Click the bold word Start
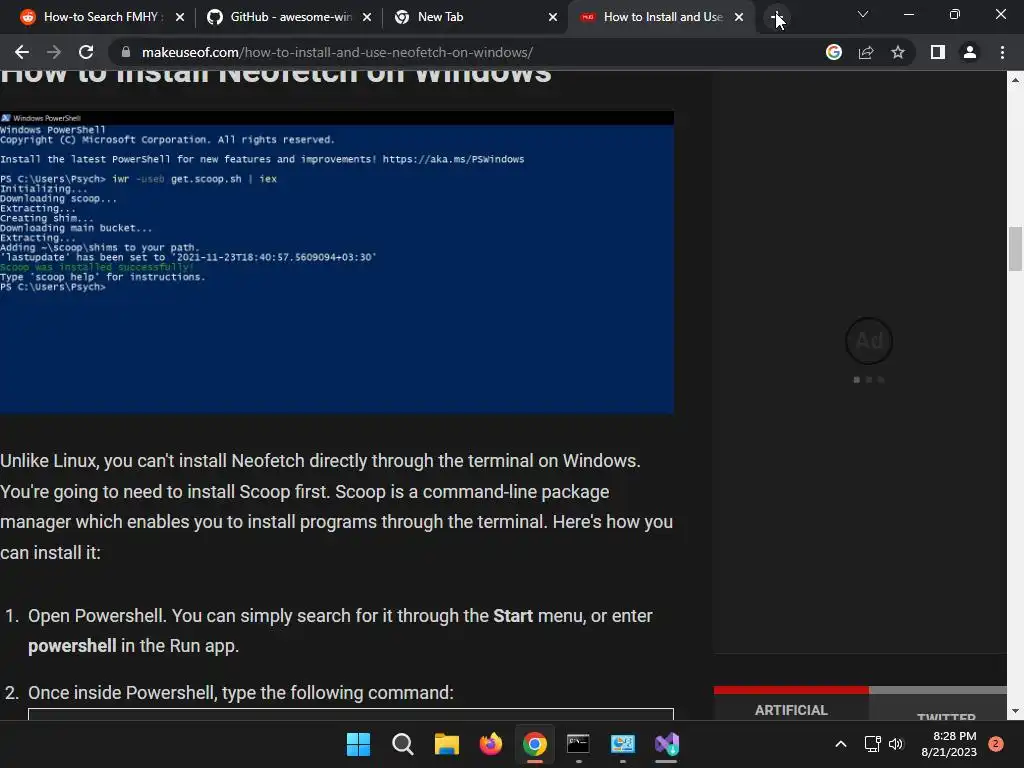Viewport: 1024px width, 768px height. click(513, 616)
